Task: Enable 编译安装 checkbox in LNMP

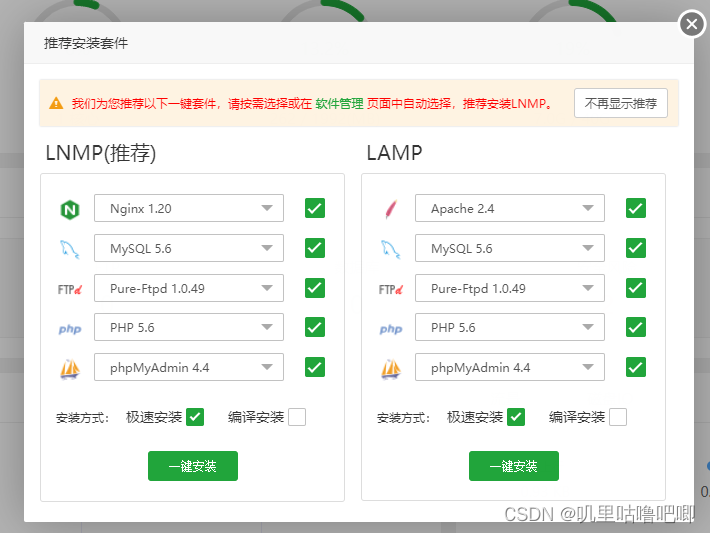Action: pyautogui.click(x=297, y=417)
